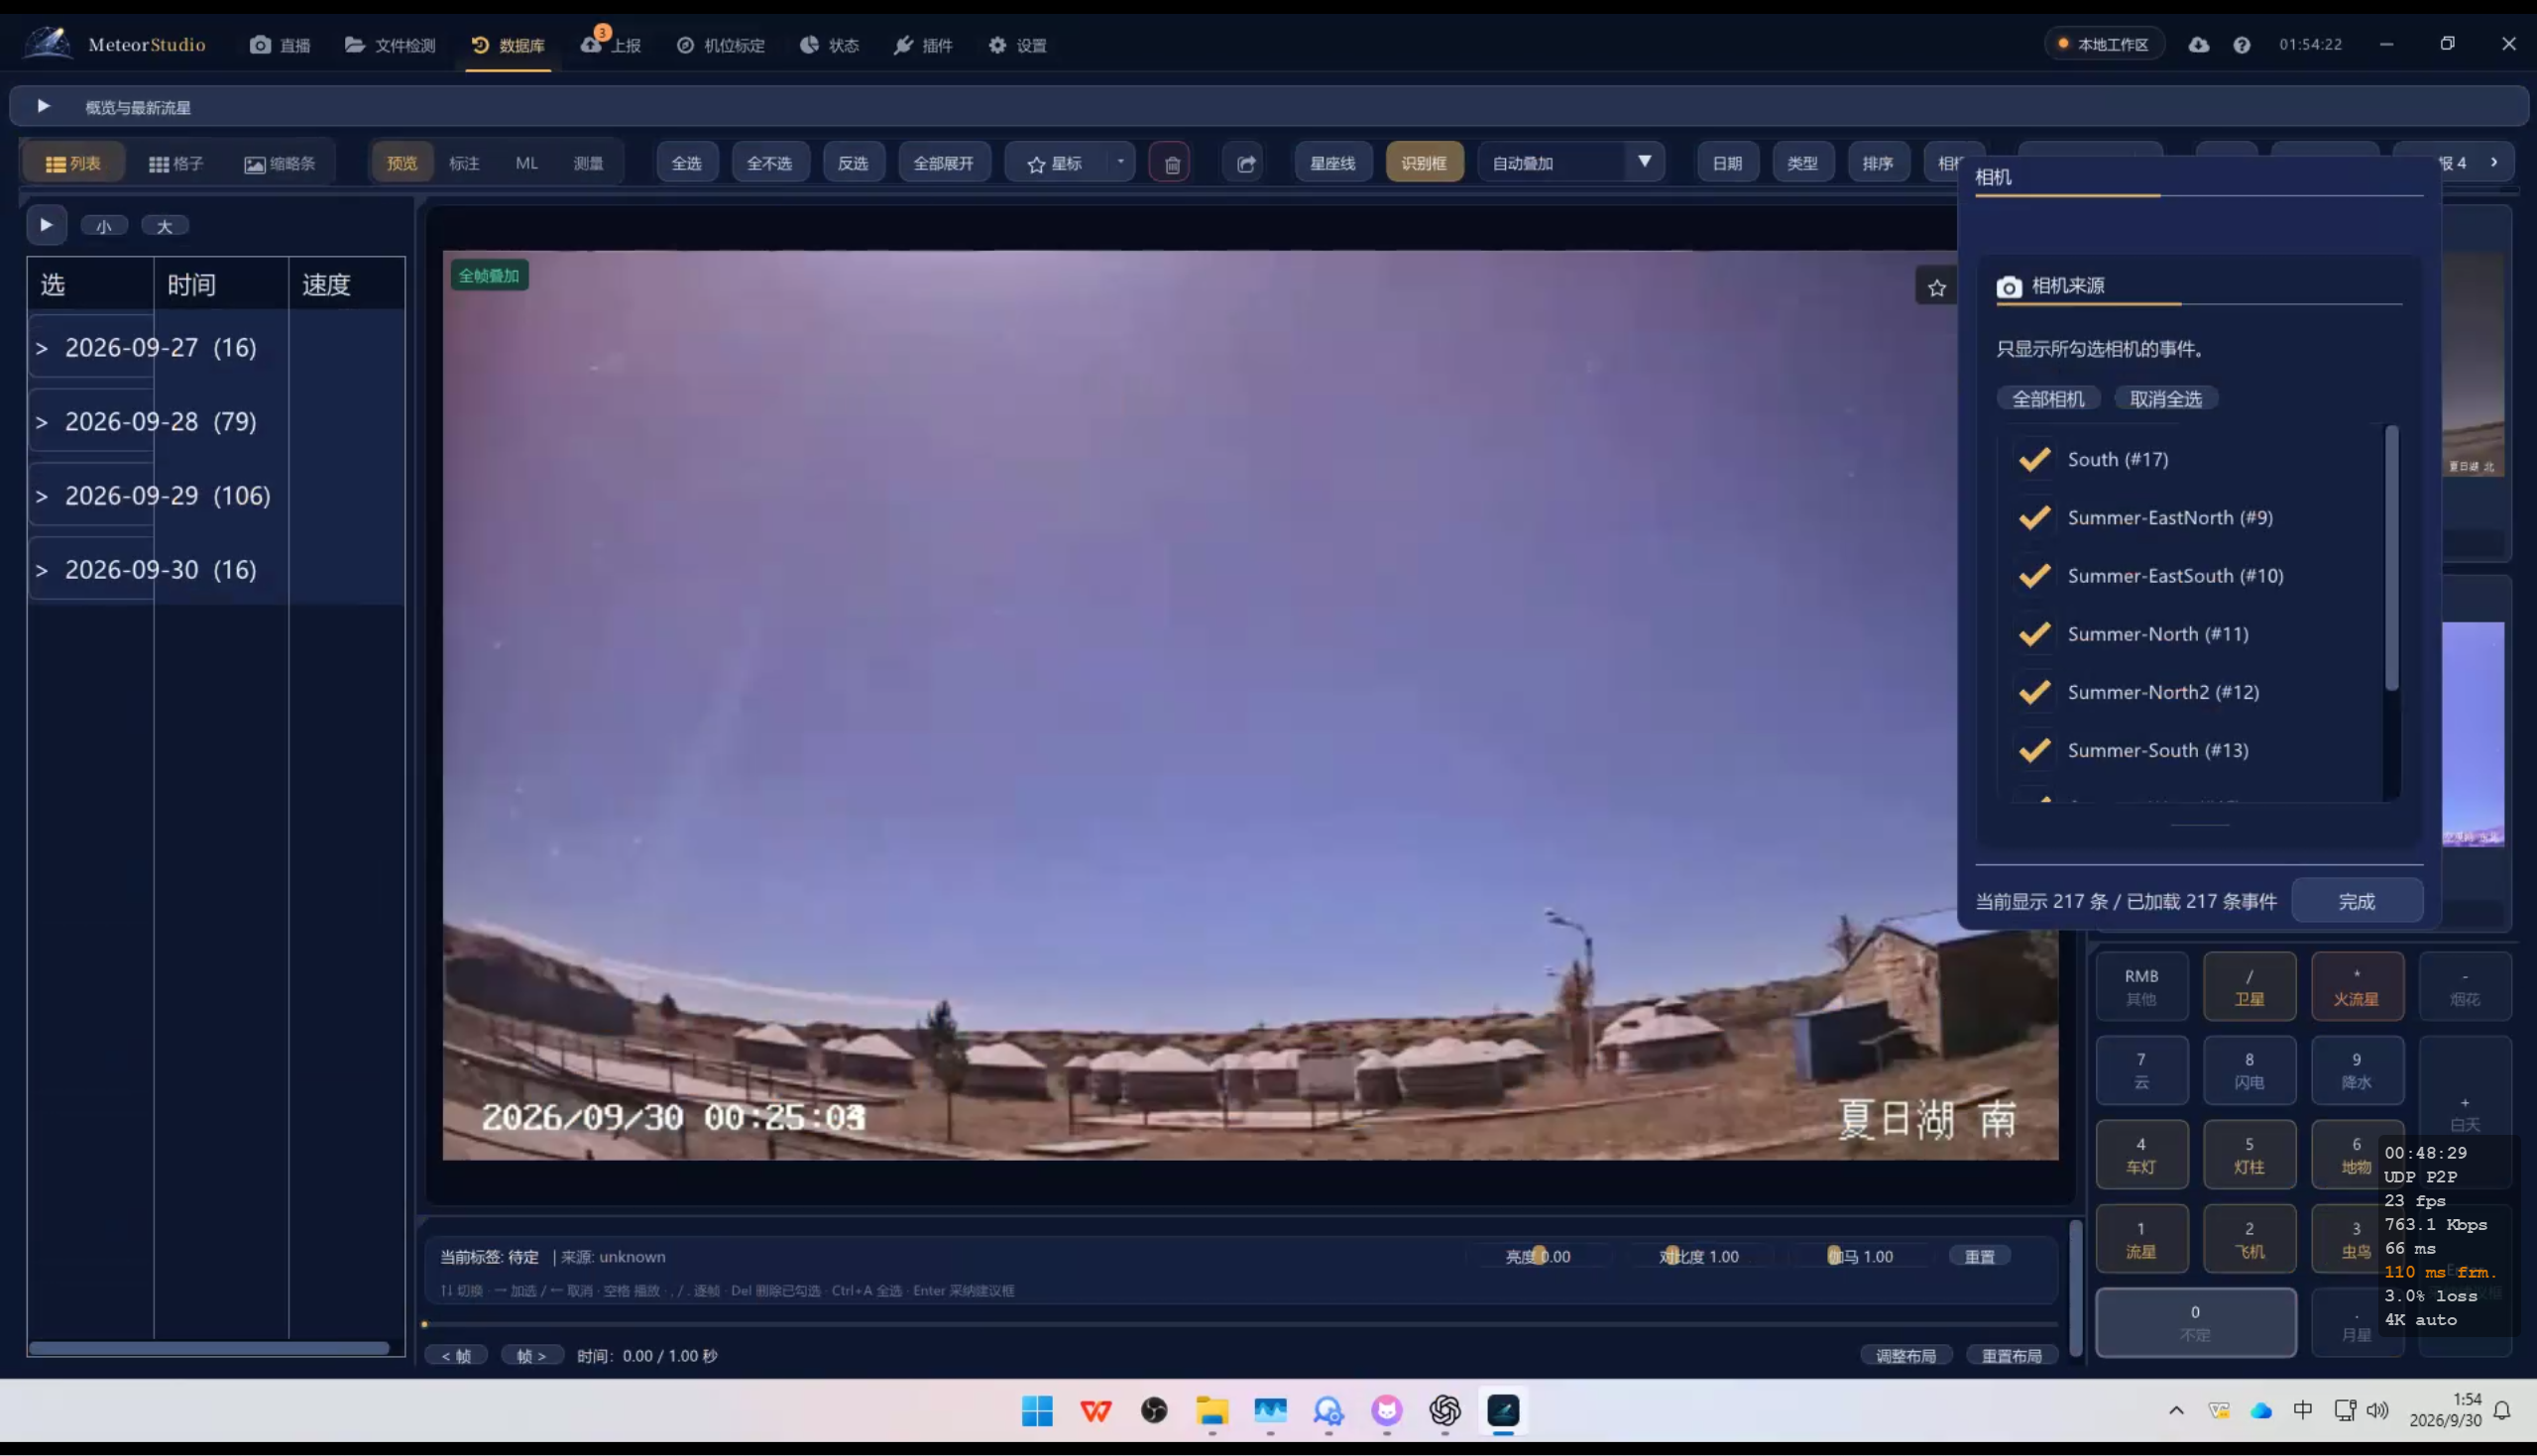Screen dimensions: 2537x1456
Task: Expand the 2026-09-29 (106) date group
Action: click(42, 496)
